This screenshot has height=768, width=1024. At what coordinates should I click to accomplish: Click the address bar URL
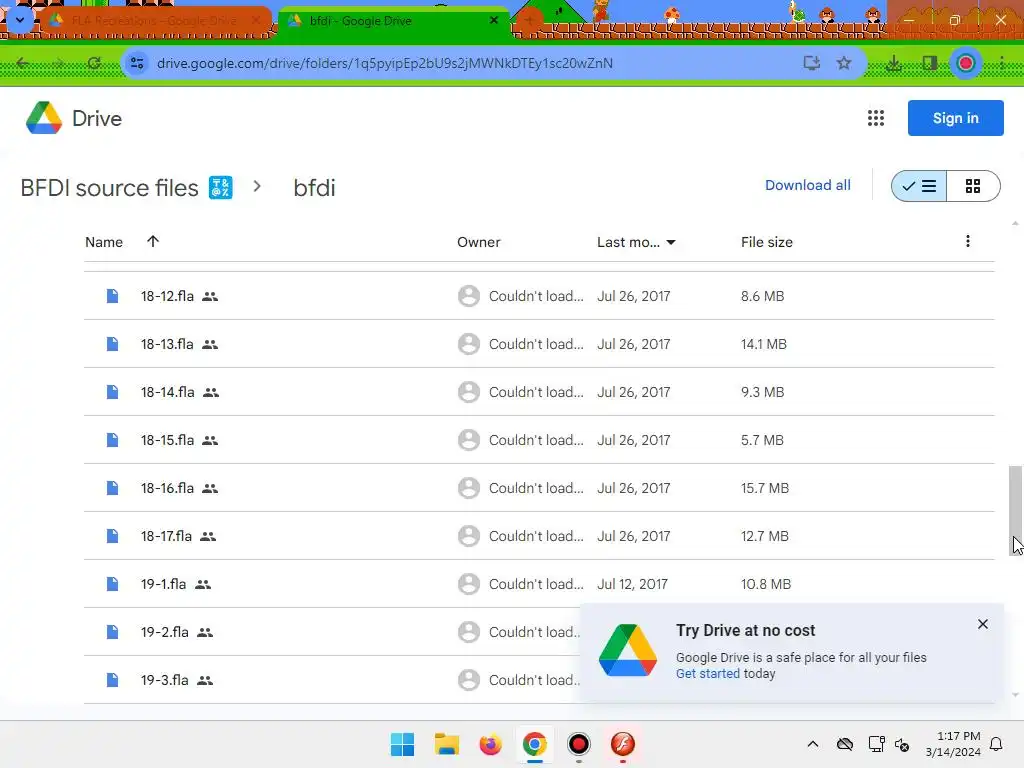[385, 63]
